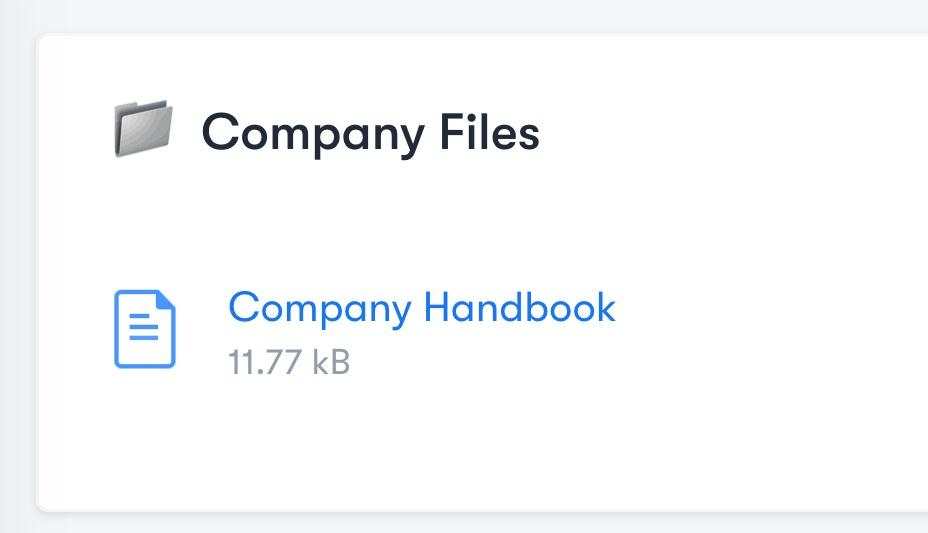Click the 11.77 kB file size text

(x=289, y=362)
